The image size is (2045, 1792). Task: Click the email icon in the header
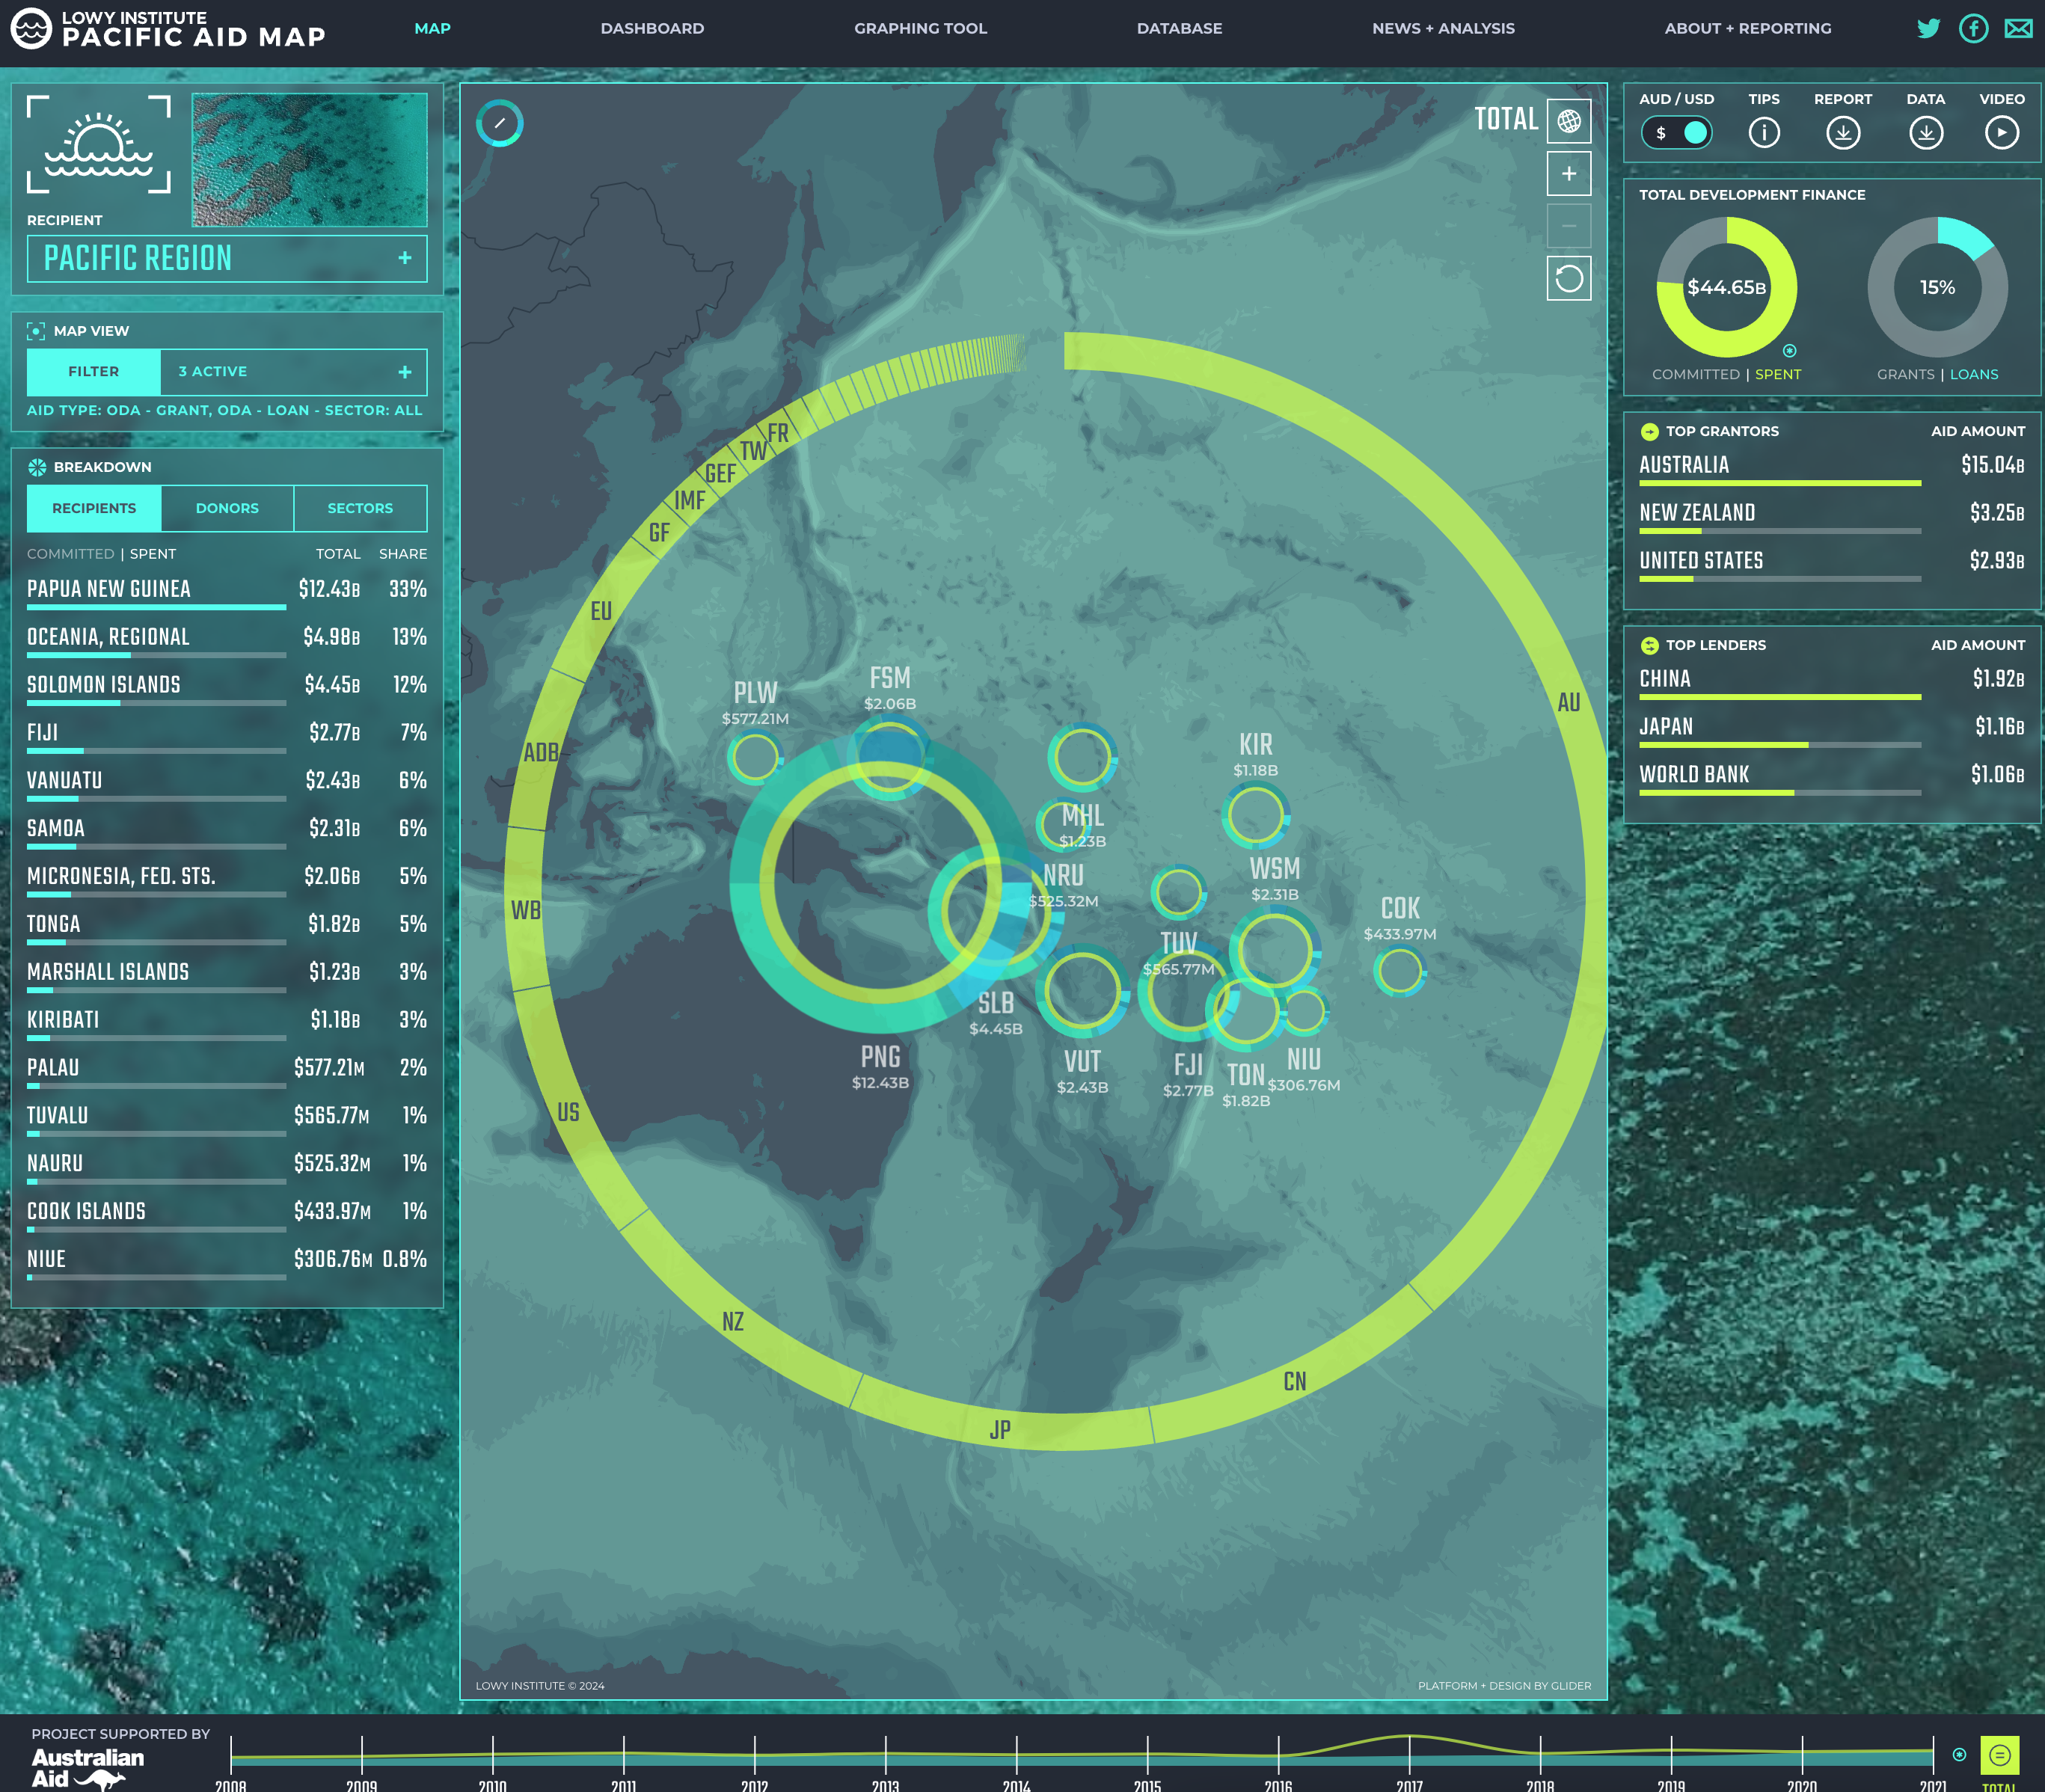coord(2018,29)
